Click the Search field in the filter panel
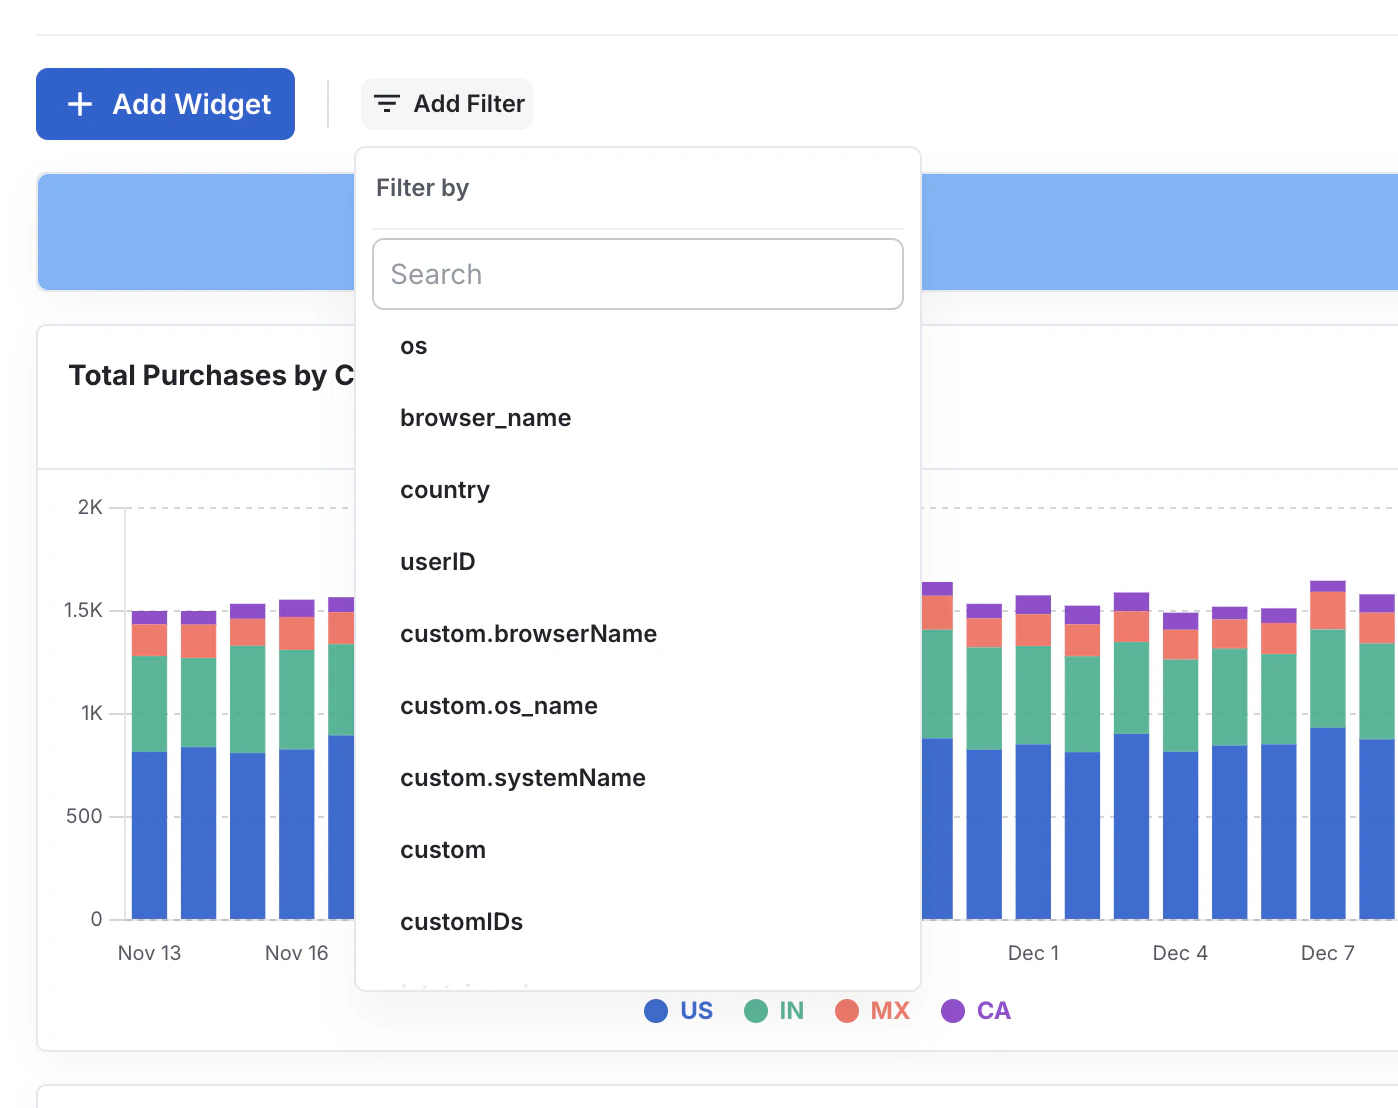The width and height of the screenshot is (1398, 1108). point(638,274)
